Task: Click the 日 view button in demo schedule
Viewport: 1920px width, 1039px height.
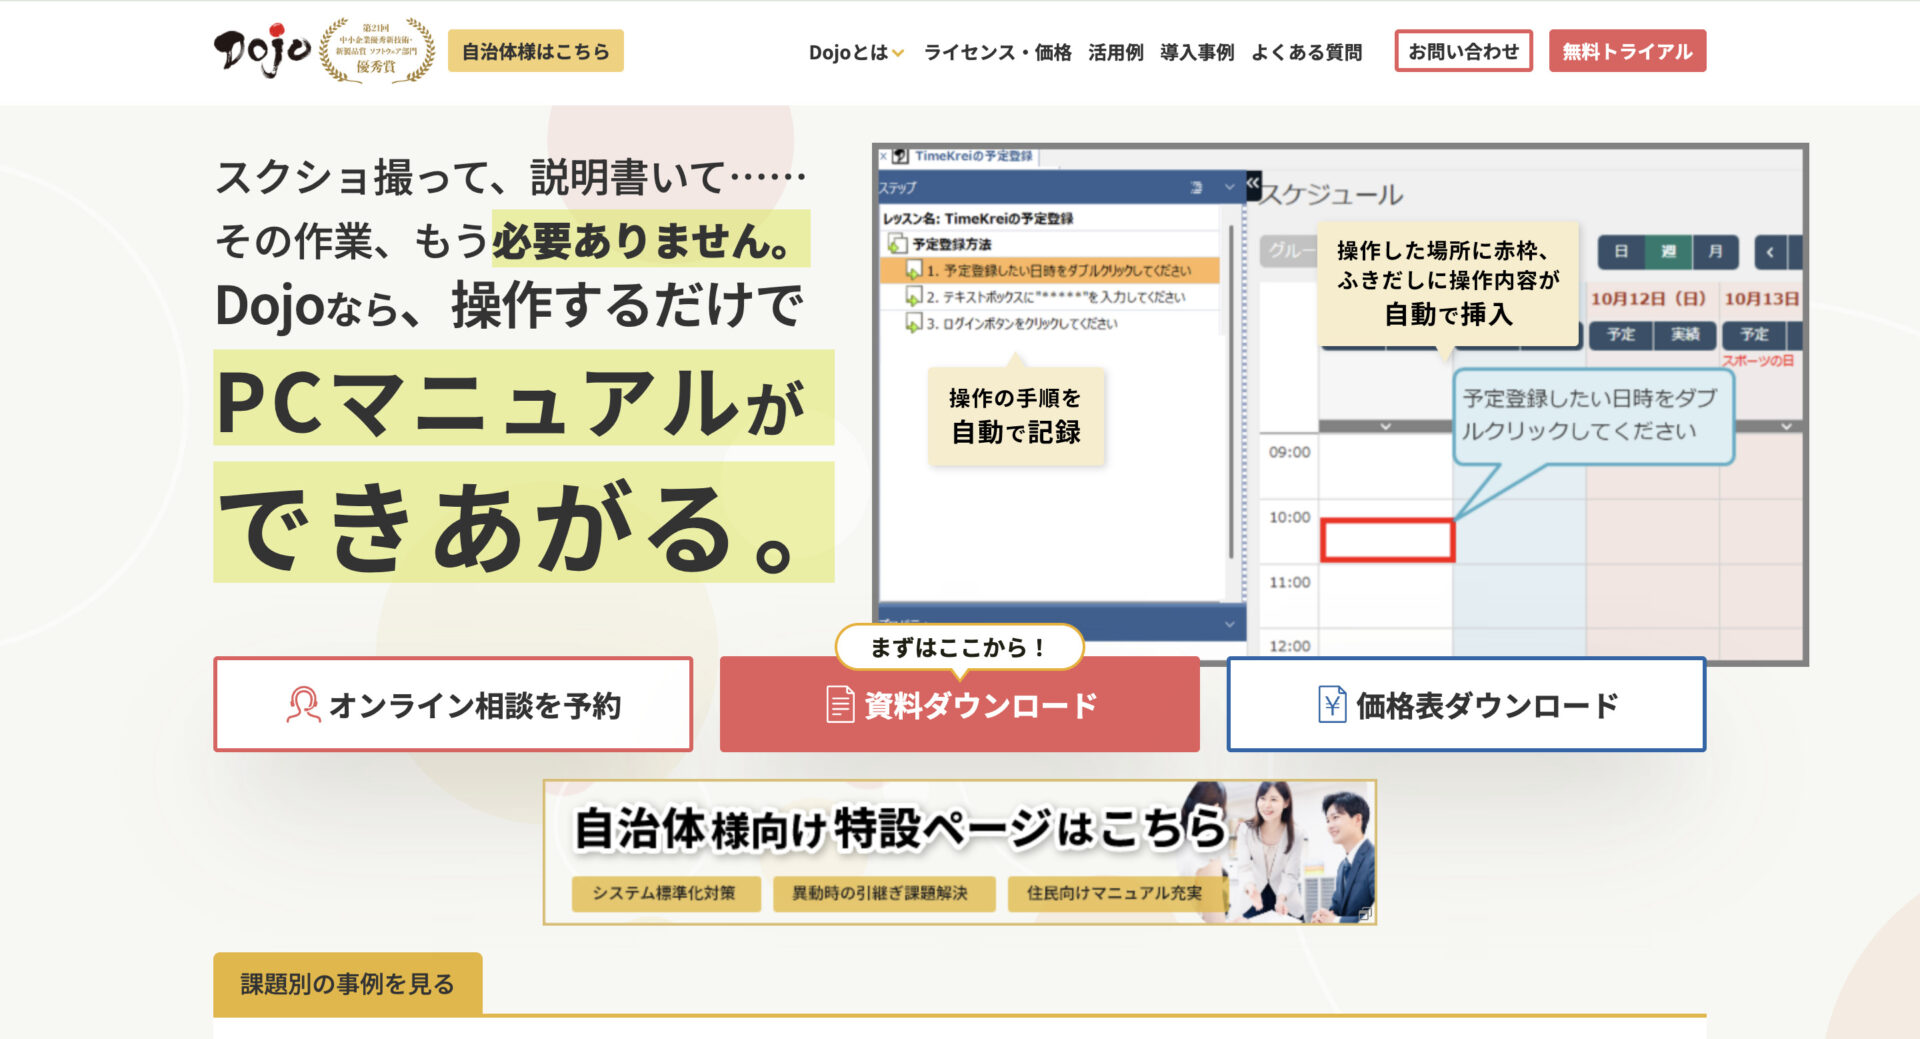Action: 1621,251
